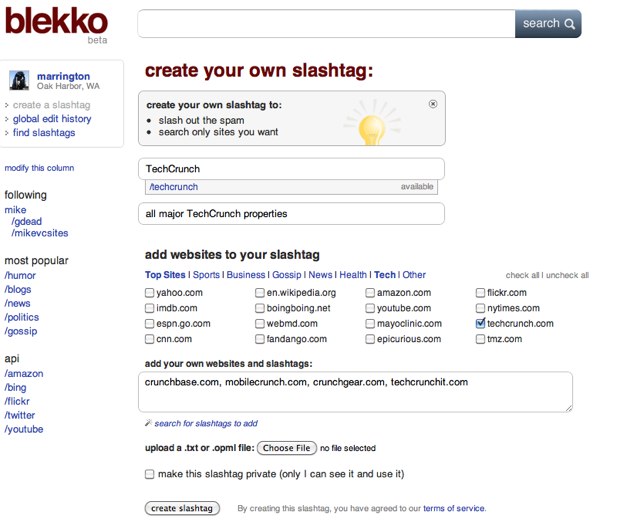630x527 pixels.
Task: Select the /techcrunch available suggestion
Action: click(291, 187)
